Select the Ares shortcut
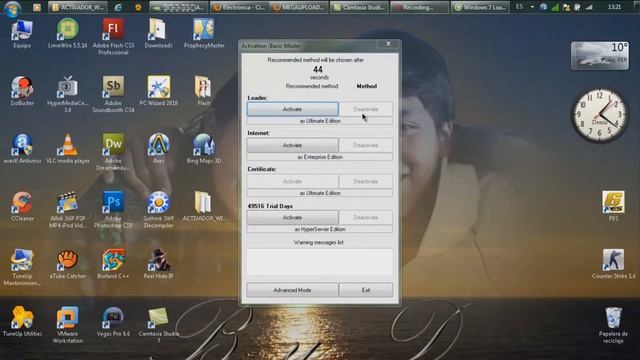This screenshot has height=360, width=640. [158, 149]
